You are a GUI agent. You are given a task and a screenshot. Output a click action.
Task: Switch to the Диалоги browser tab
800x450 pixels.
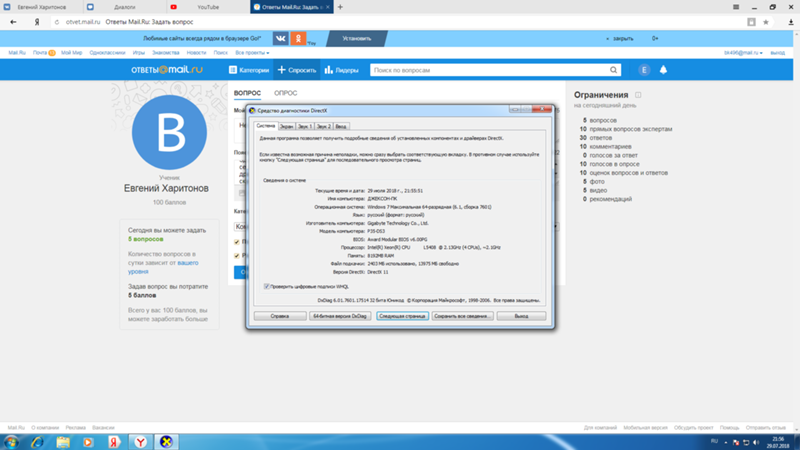click(x=124, y=7)
